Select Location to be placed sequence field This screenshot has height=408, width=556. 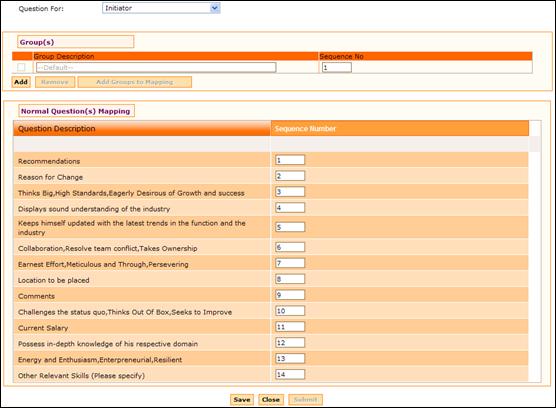290,279
